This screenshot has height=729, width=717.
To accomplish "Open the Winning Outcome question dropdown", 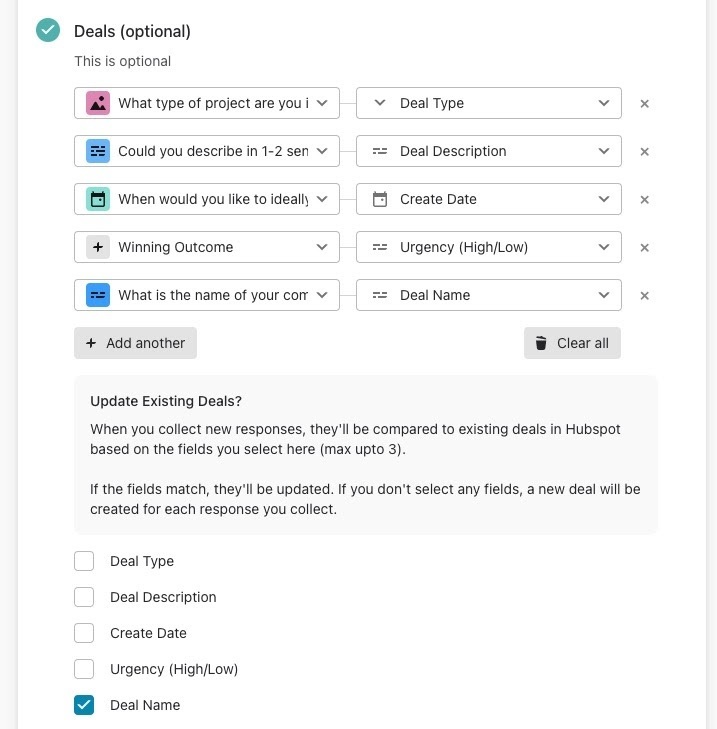I will pyautogui.click(x=207, y=247).
